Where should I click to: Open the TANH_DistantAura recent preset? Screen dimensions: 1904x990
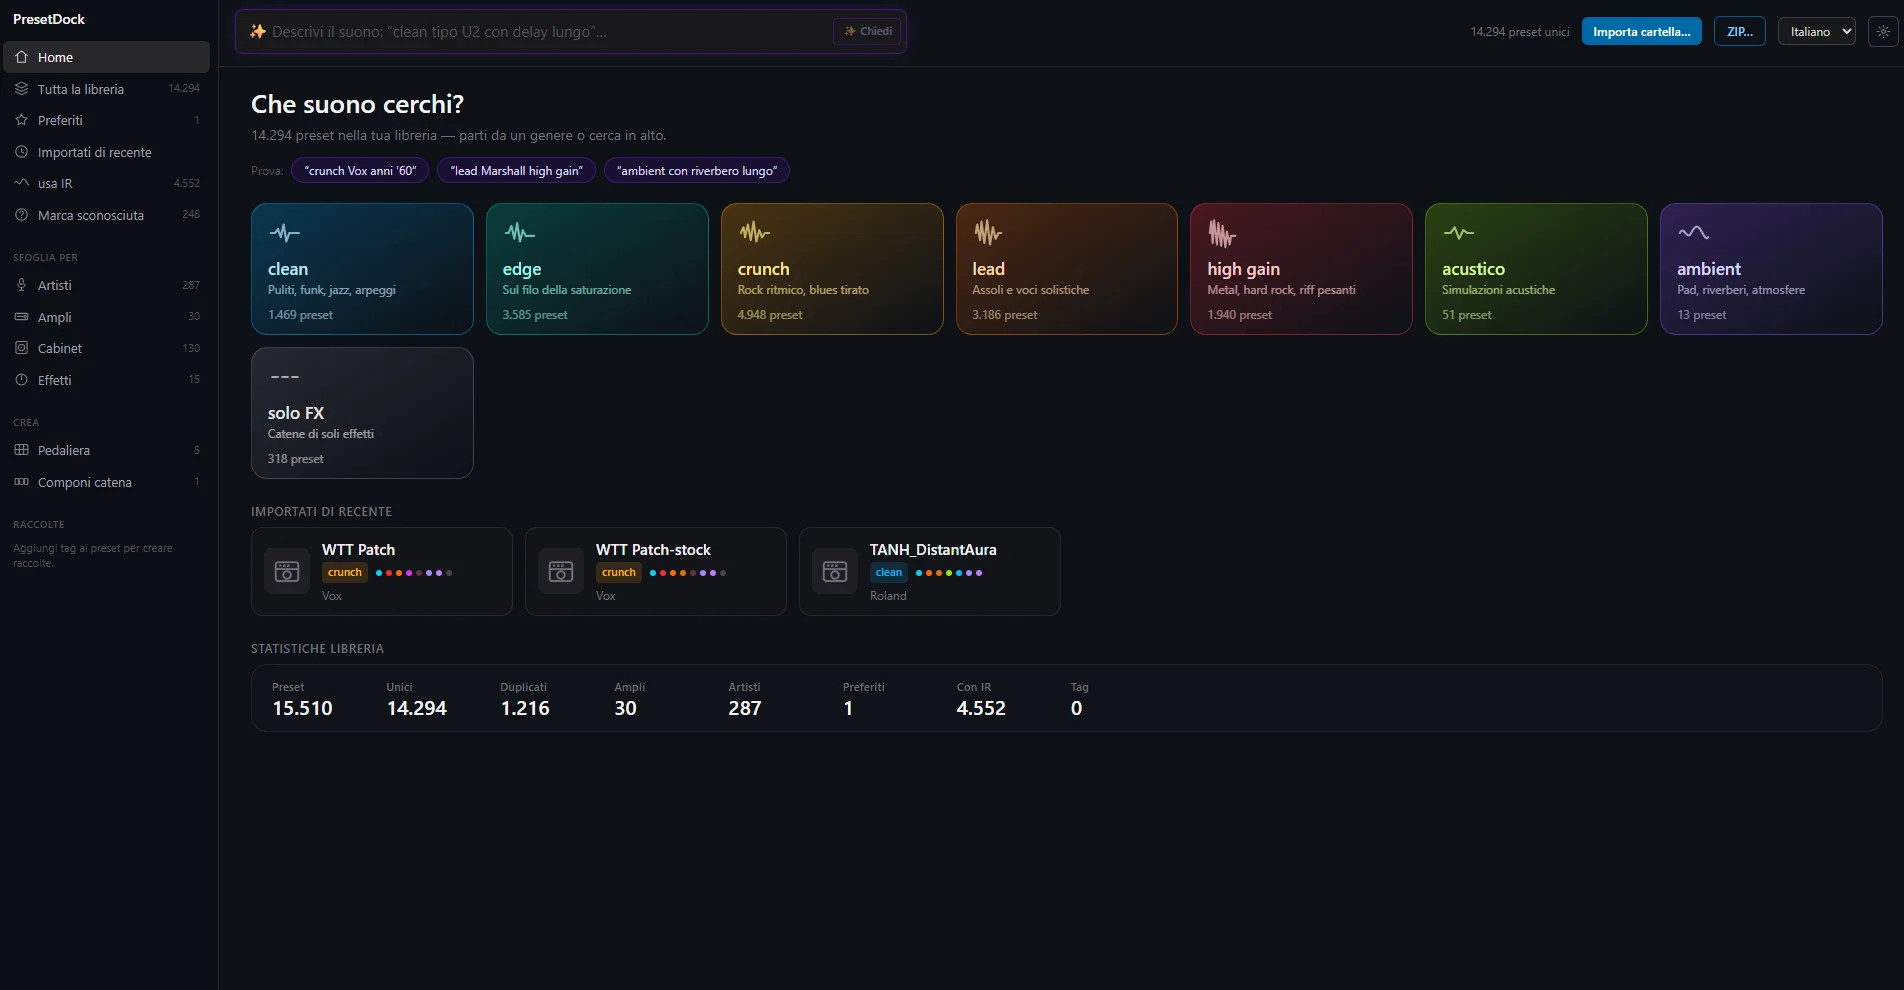930,571
